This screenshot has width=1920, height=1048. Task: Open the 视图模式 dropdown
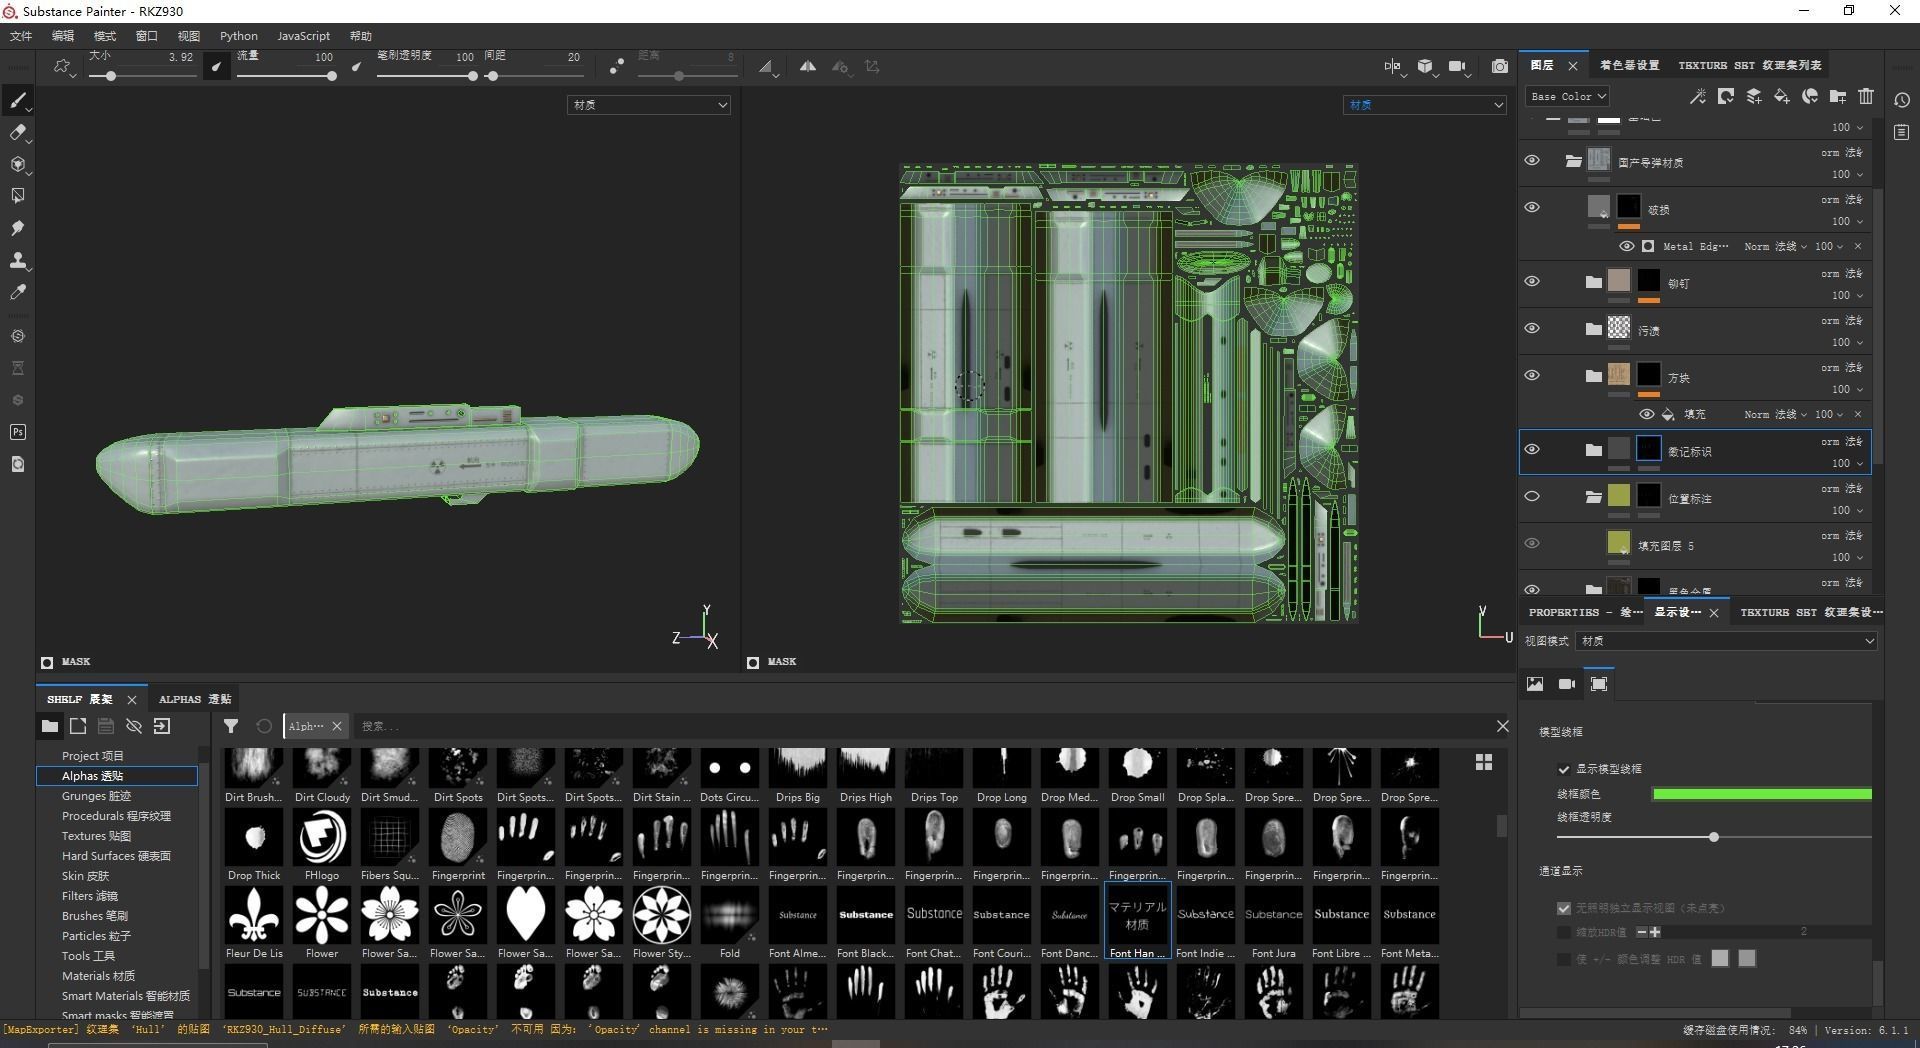(x=1726, y=641)
